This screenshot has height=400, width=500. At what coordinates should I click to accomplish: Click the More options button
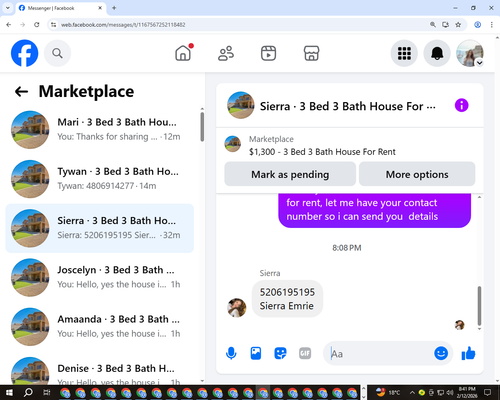point(417,174)
